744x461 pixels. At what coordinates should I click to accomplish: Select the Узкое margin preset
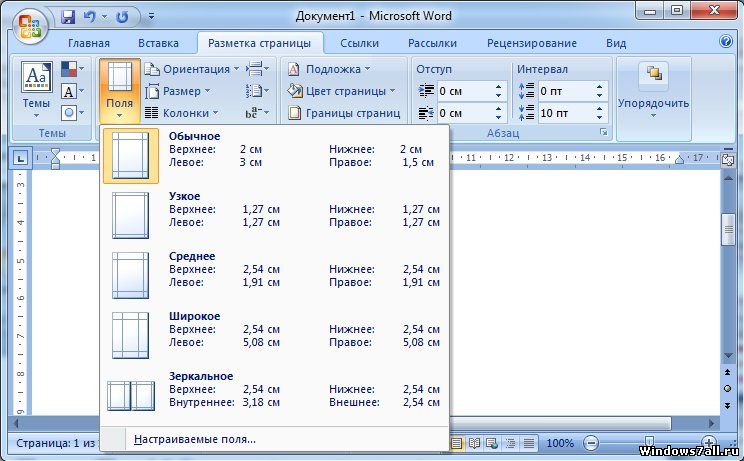click(274, 215)
